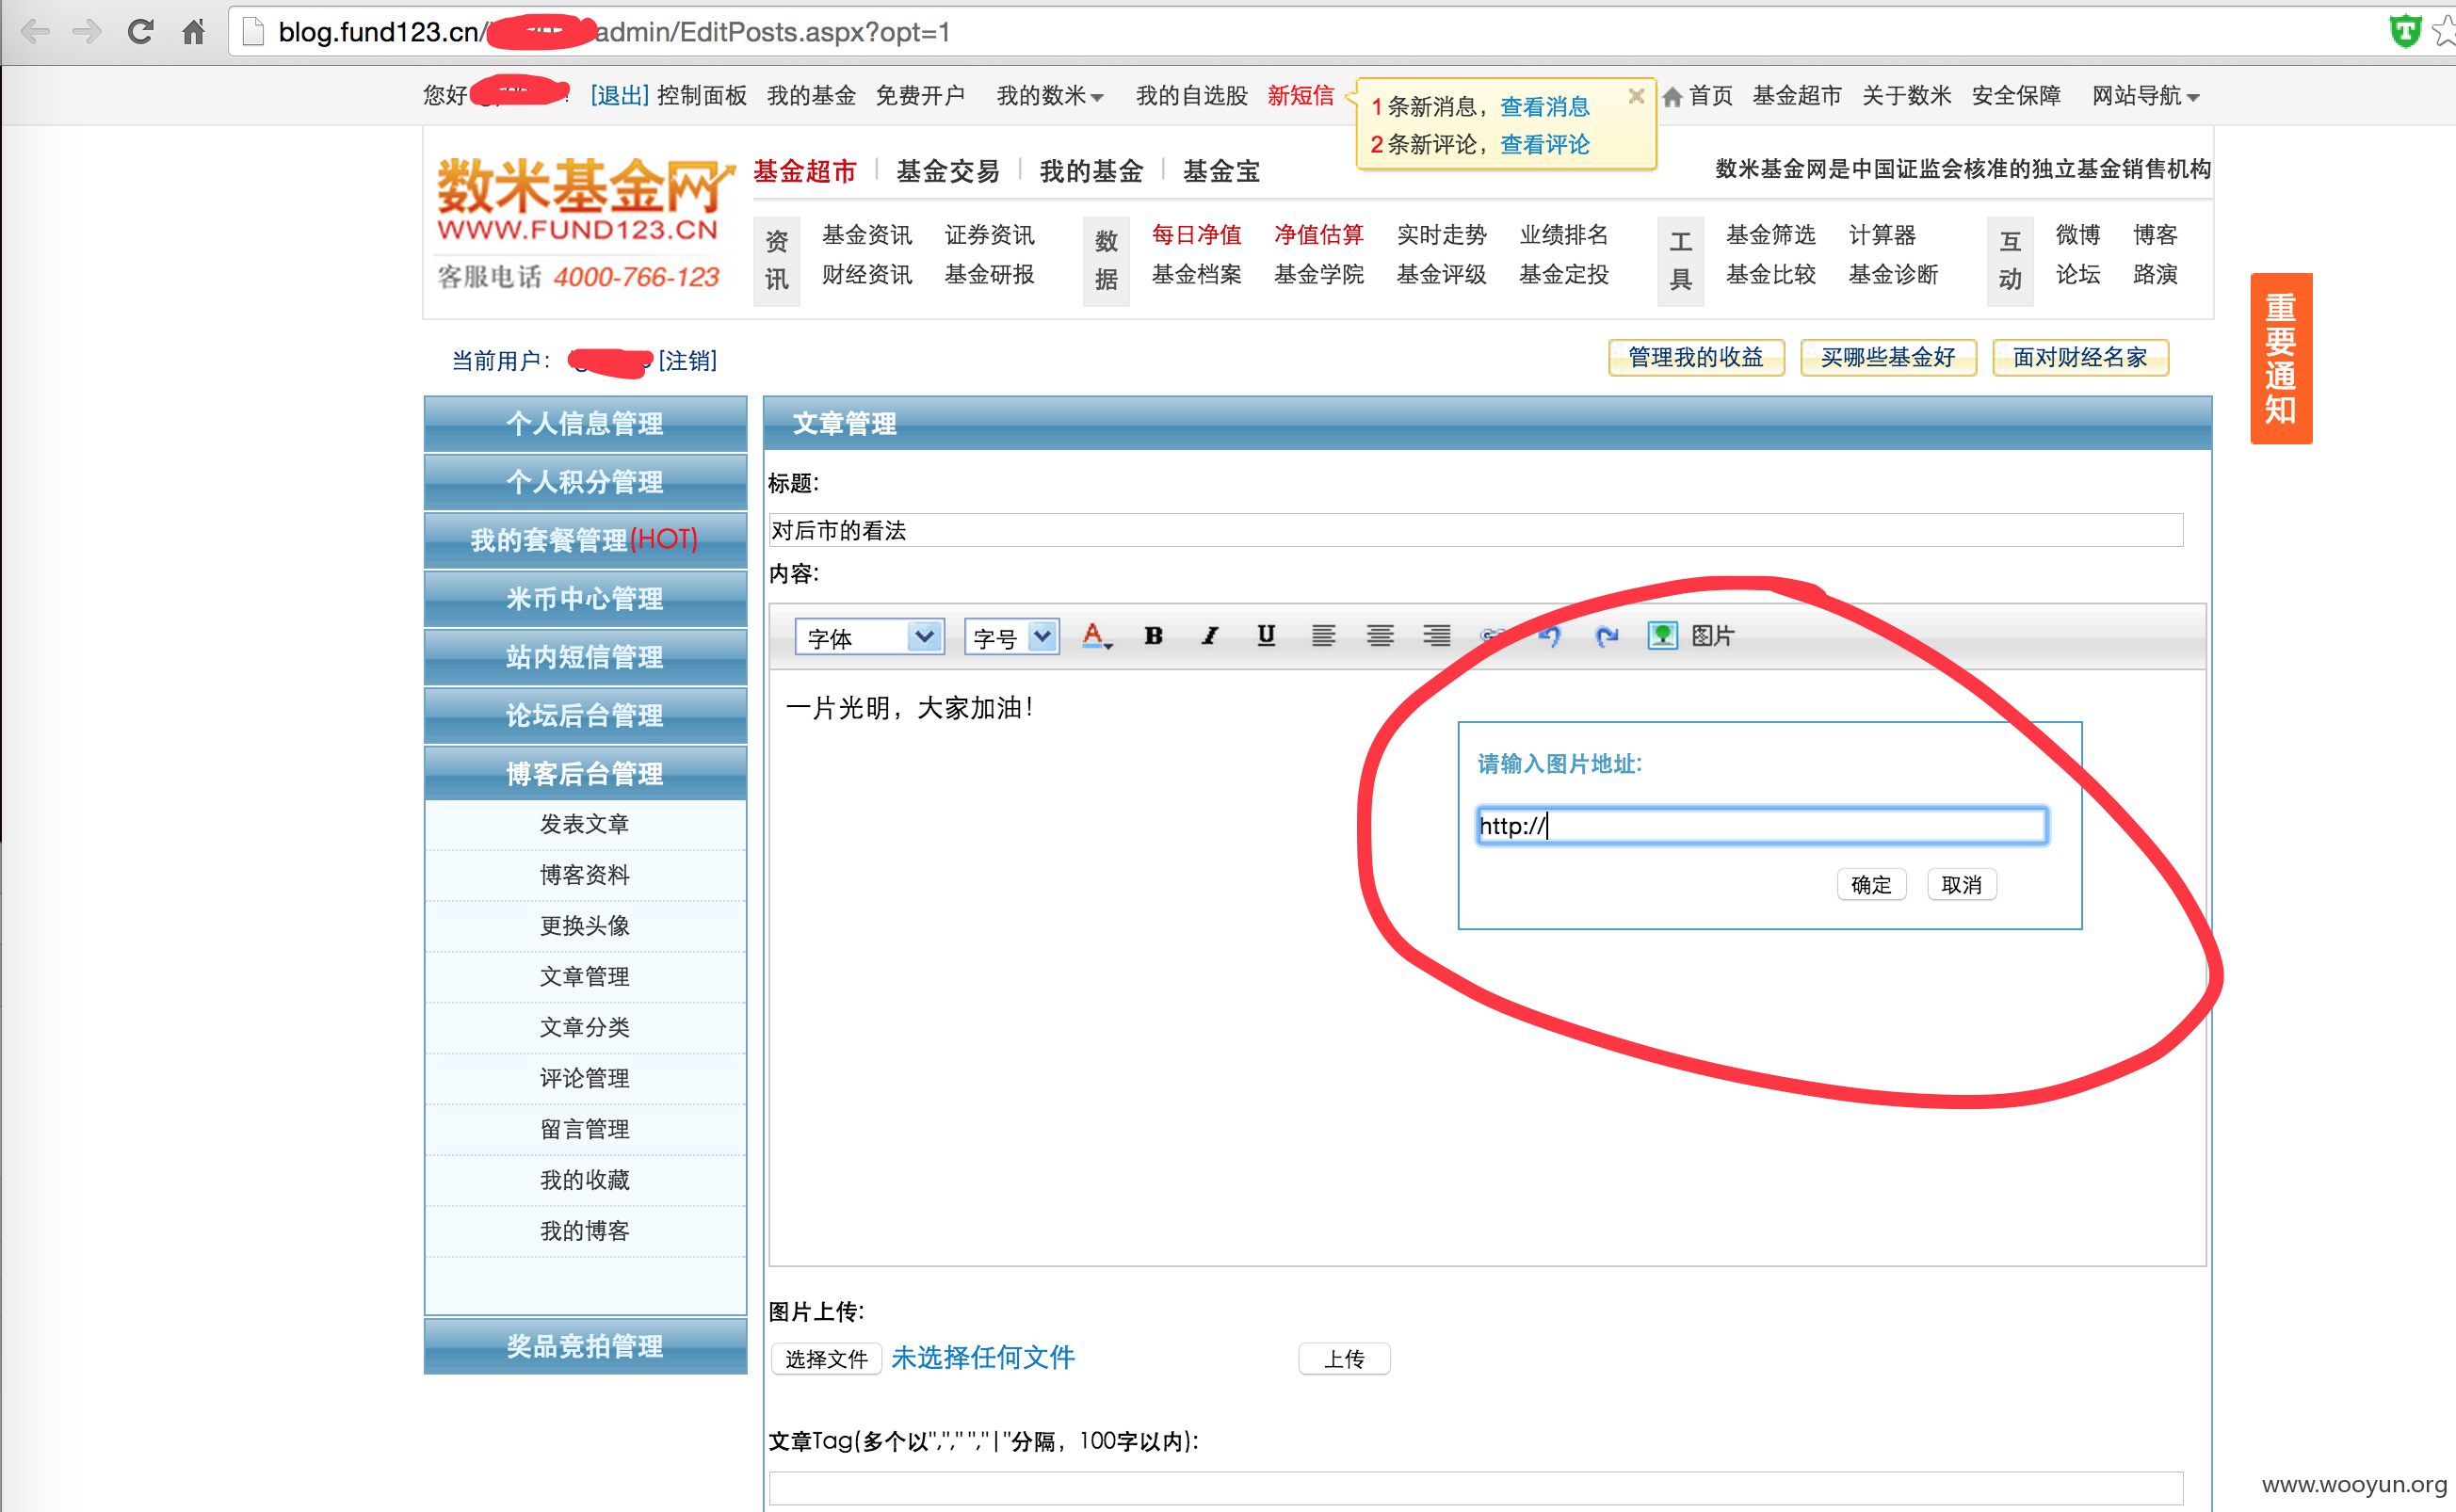Toggle underline formatting in editor
This screenshot has width=2456, height=1512.
(1266, 636)
